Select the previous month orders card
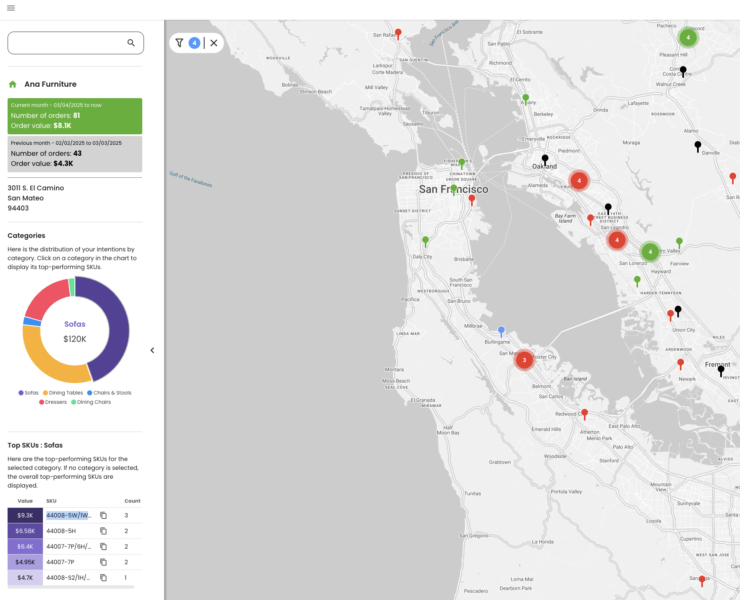 pyautogui.click(x=75, y=154)
